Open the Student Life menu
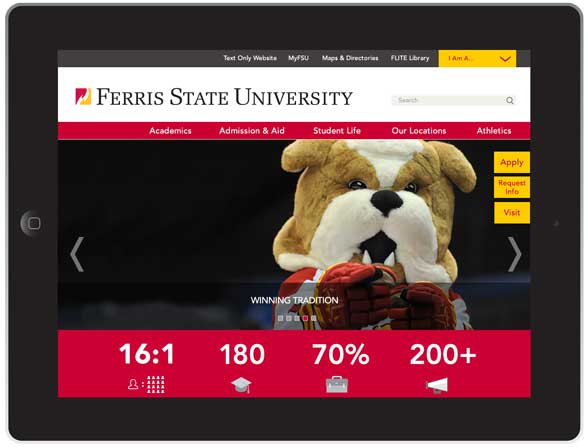 [x=337, y=131]
